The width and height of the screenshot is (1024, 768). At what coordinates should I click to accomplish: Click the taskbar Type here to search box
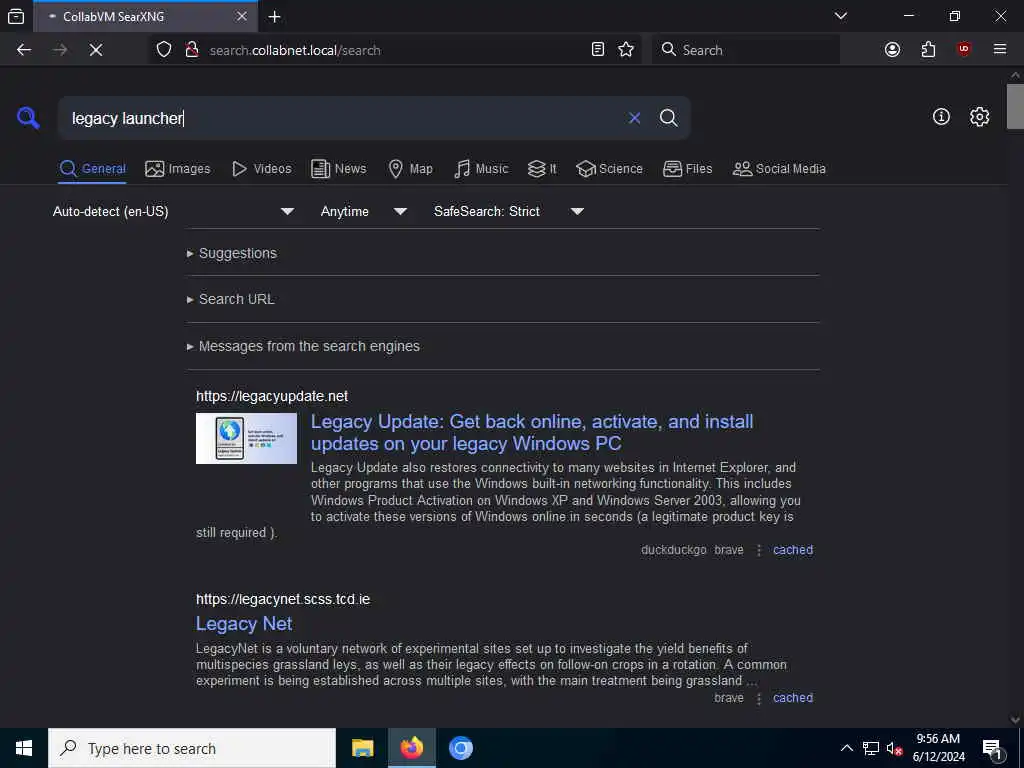pyautogui.click(x=192, y=748)
